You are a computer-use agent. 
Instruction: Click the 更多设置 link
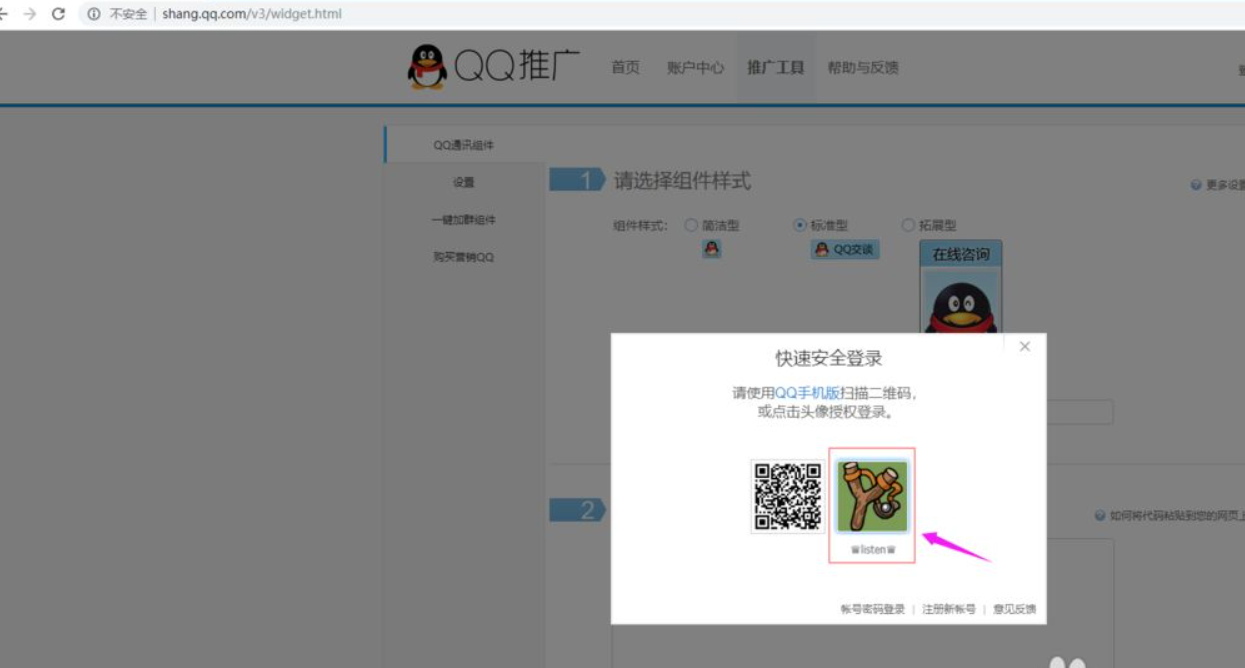click(x=1225, y=185)
